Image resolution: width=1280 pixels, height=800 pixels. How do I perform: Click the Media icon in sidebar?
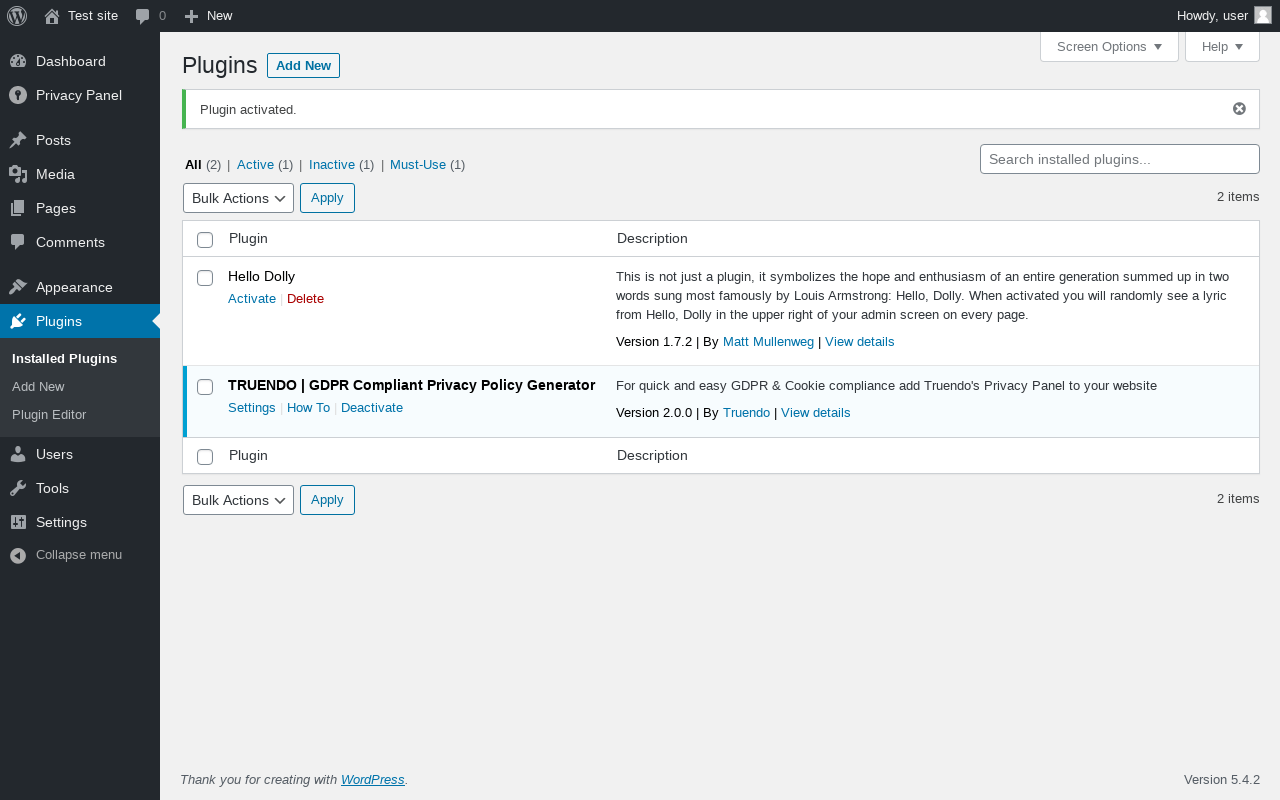18,174
